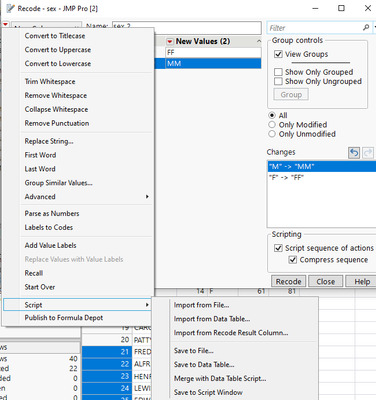Viewport: 376px width, 400px height.
Task: Choose Remove Whitespace
Action: click(x=56, y=96)
